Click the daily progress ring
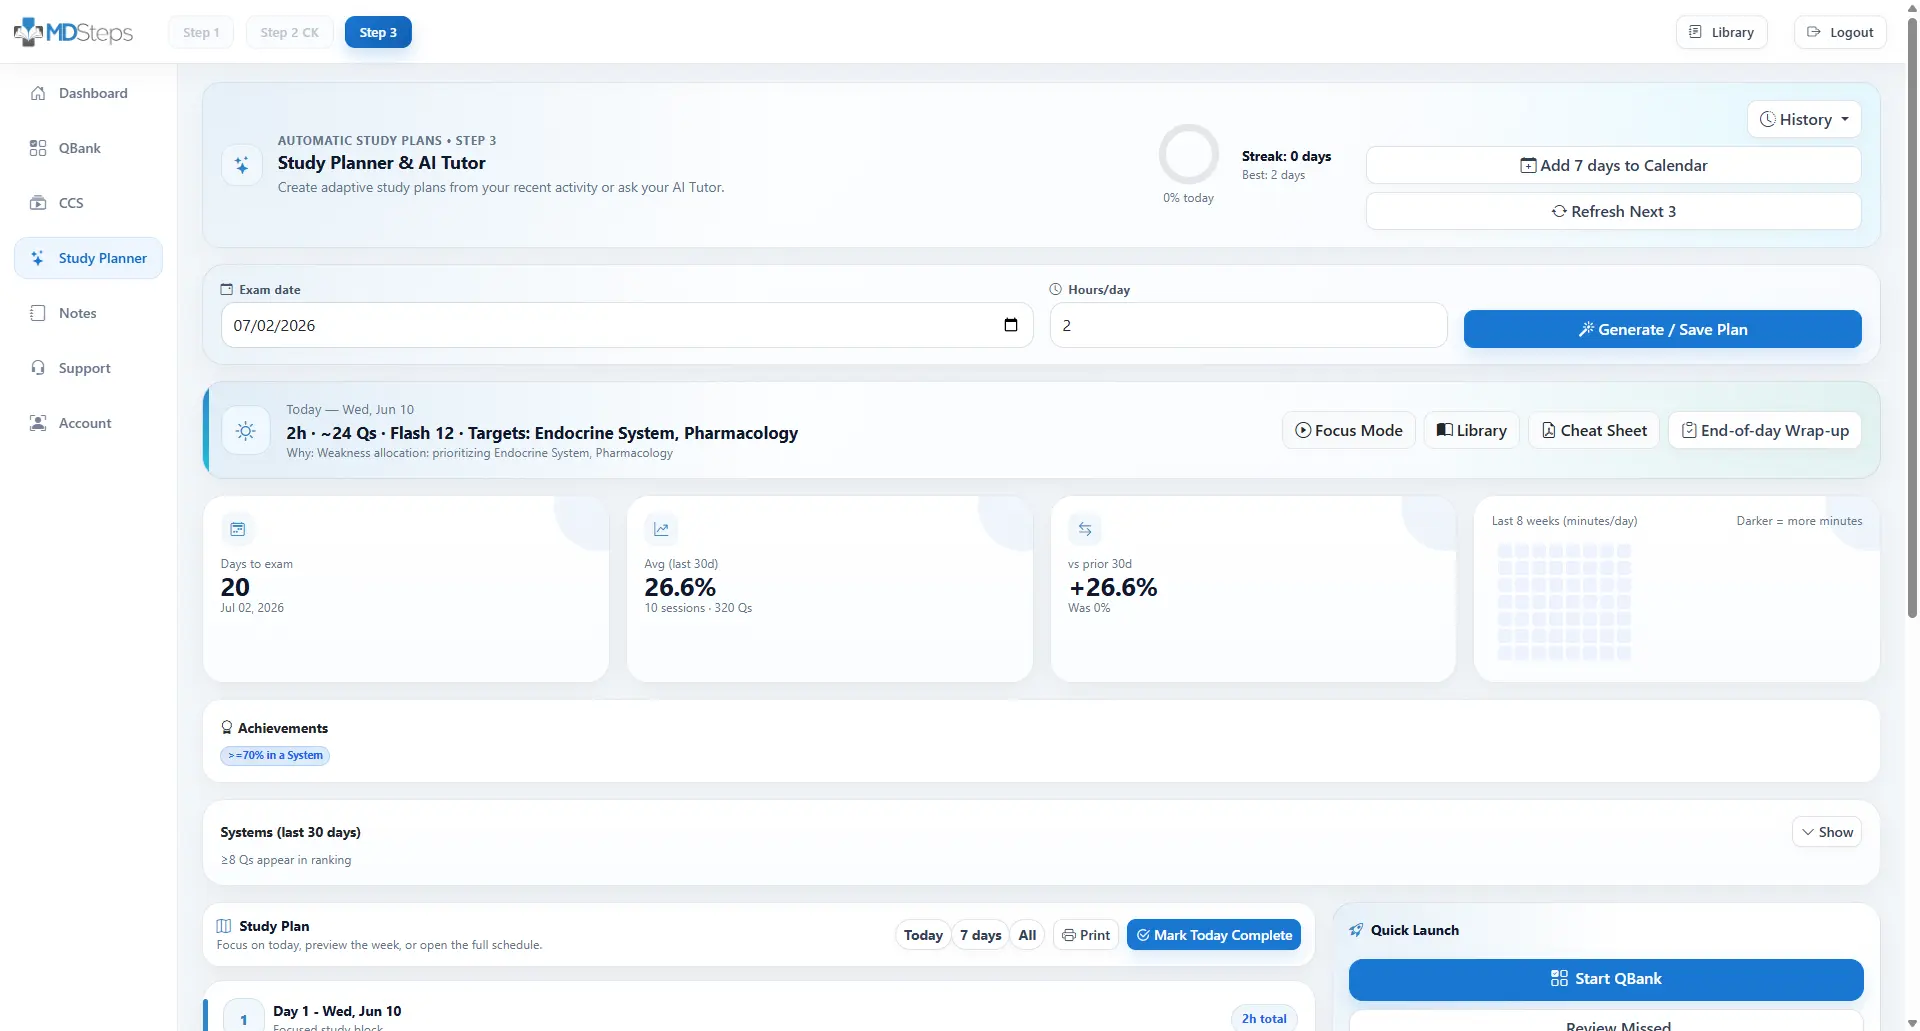Screen dimensions: 1920x1031 [x=1188, y=154]
